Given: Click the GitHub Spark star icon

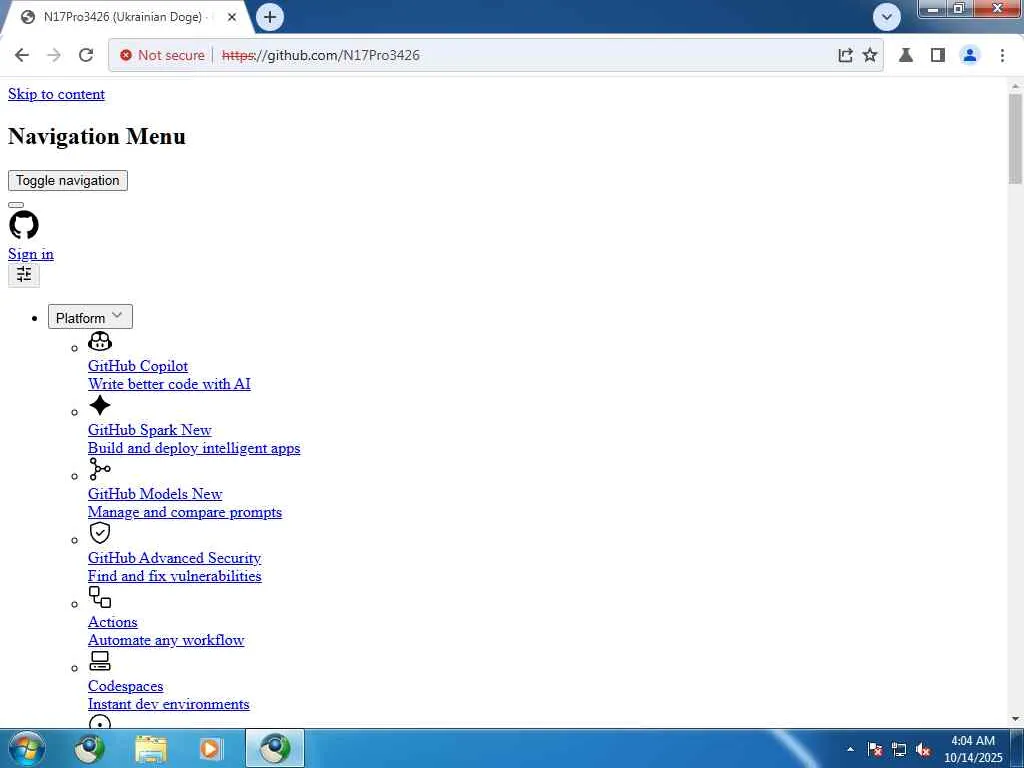Looking at the screenshot, I should (100, 405).
